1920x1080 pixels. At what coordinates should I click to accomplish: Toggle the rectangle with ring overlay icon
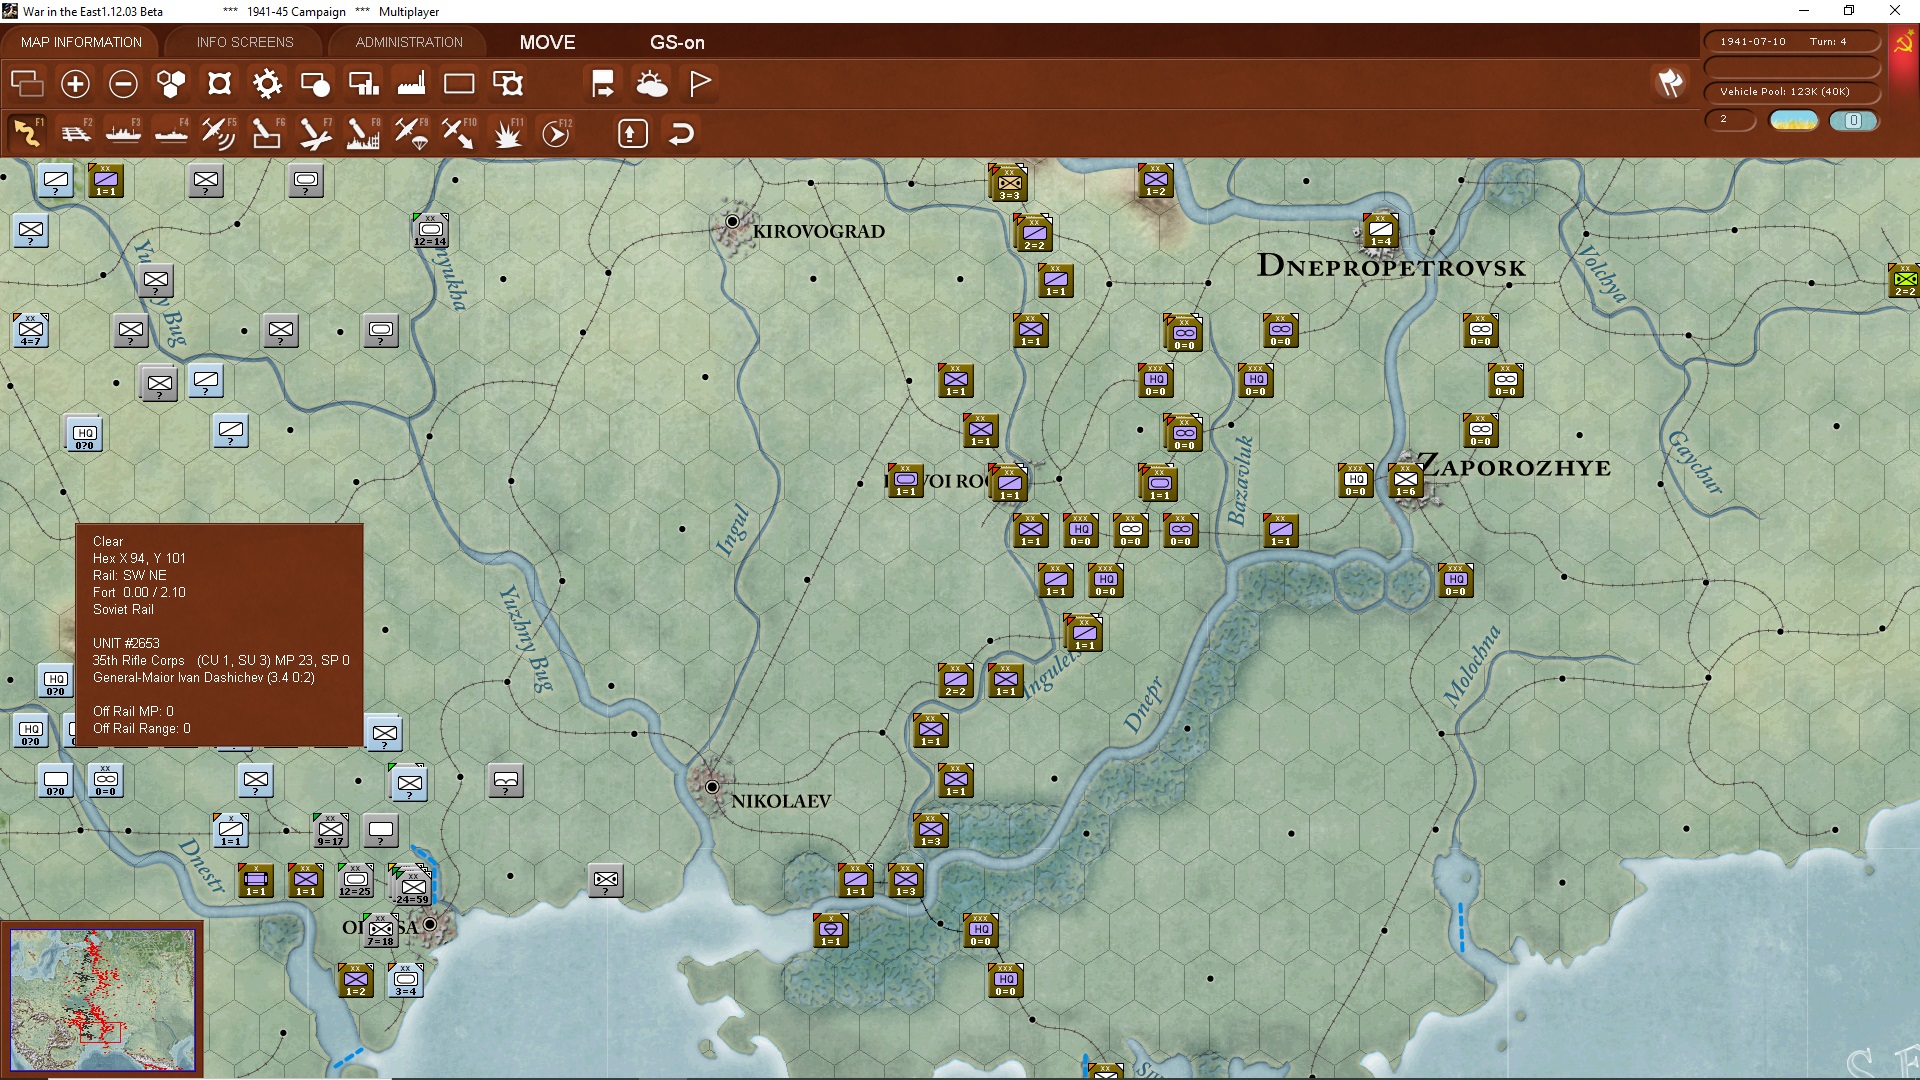coord(508,84)
